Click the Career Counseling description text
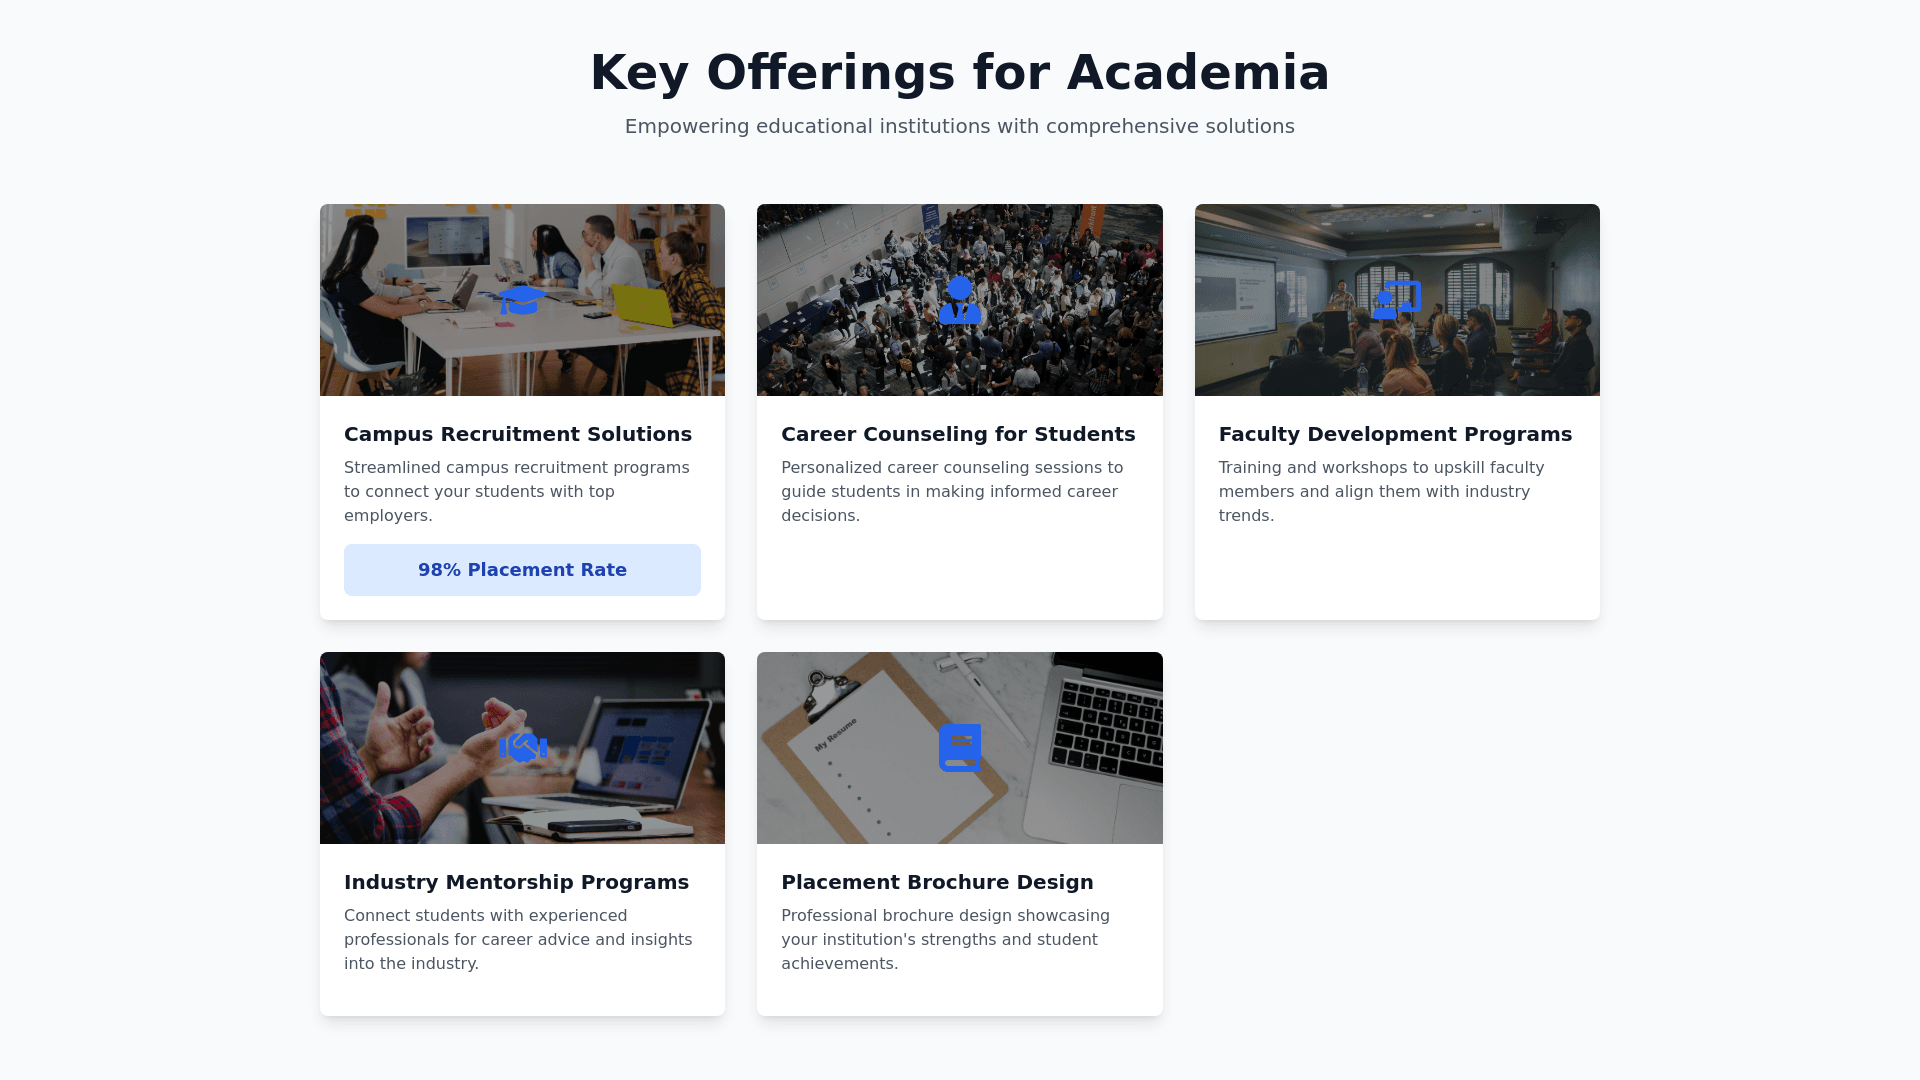Viewport: 1920px width, 1080px height. (952, 491)
